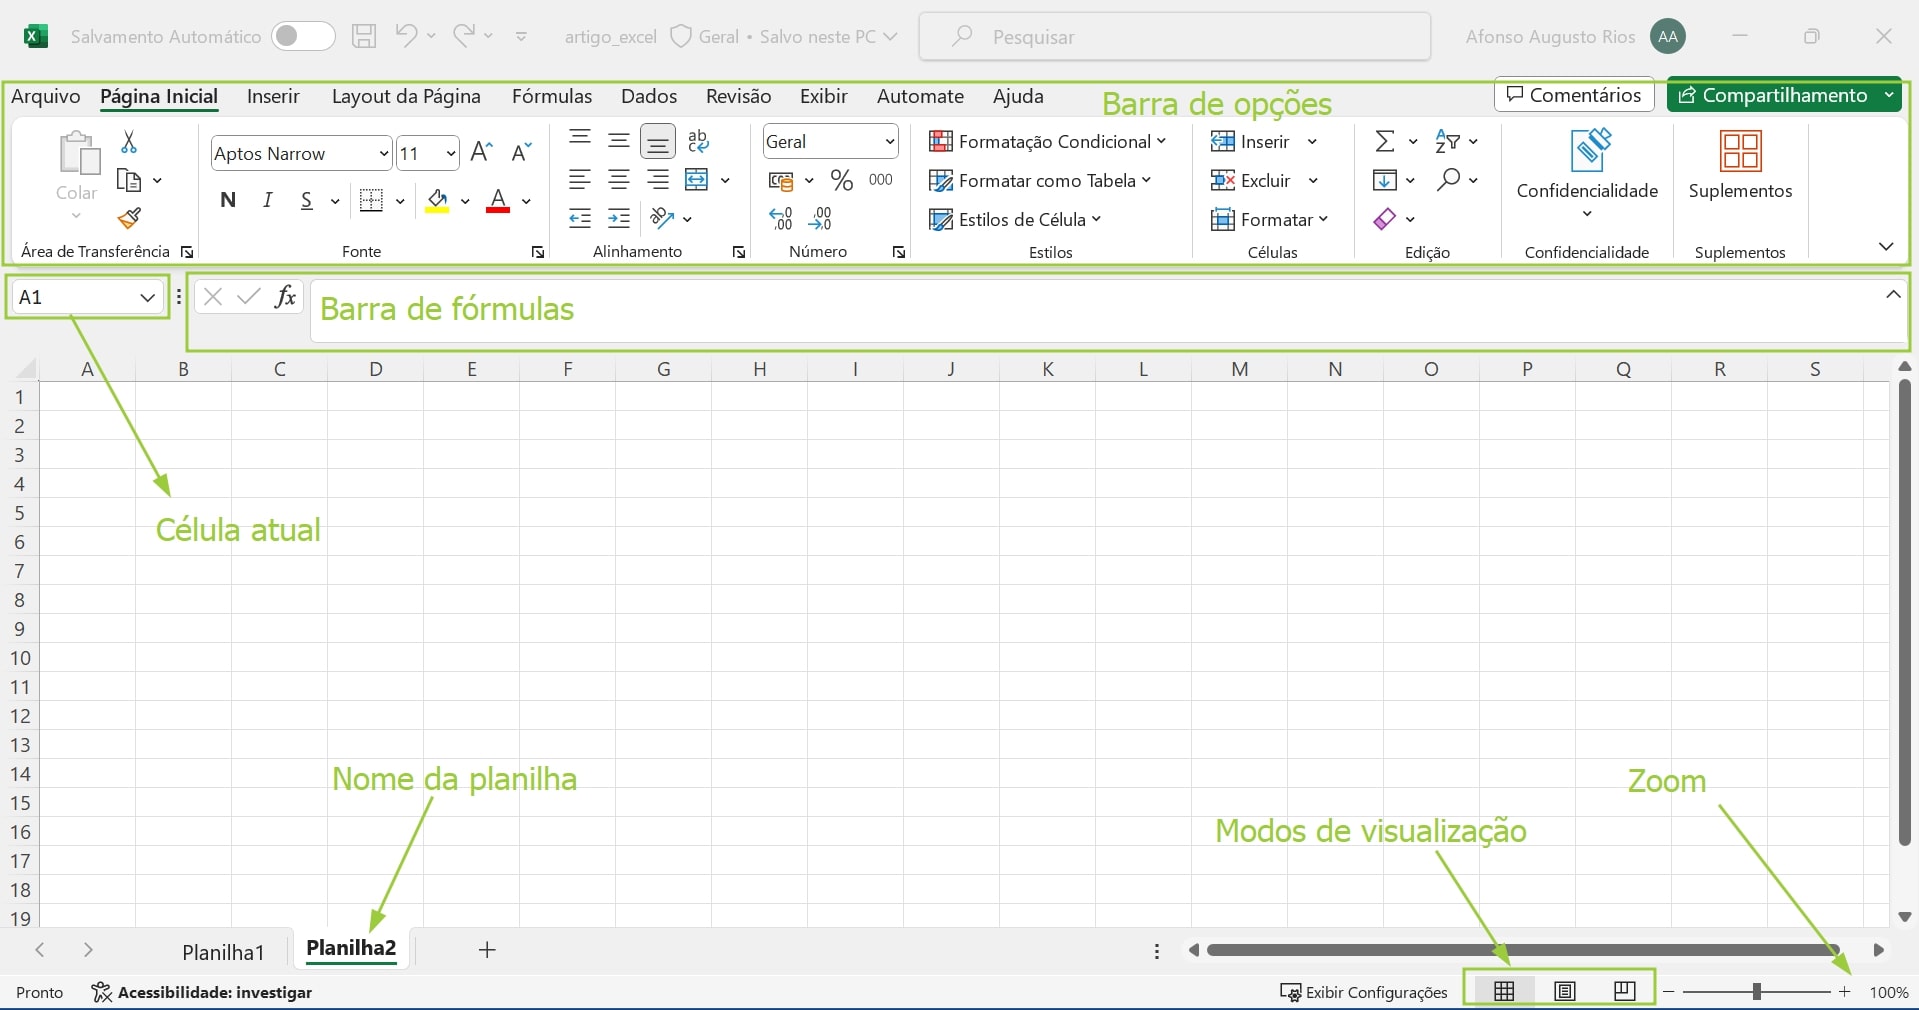Click the Fill down icon
This screenshot has height=1010, width=1919.
tap(1385, 180)
